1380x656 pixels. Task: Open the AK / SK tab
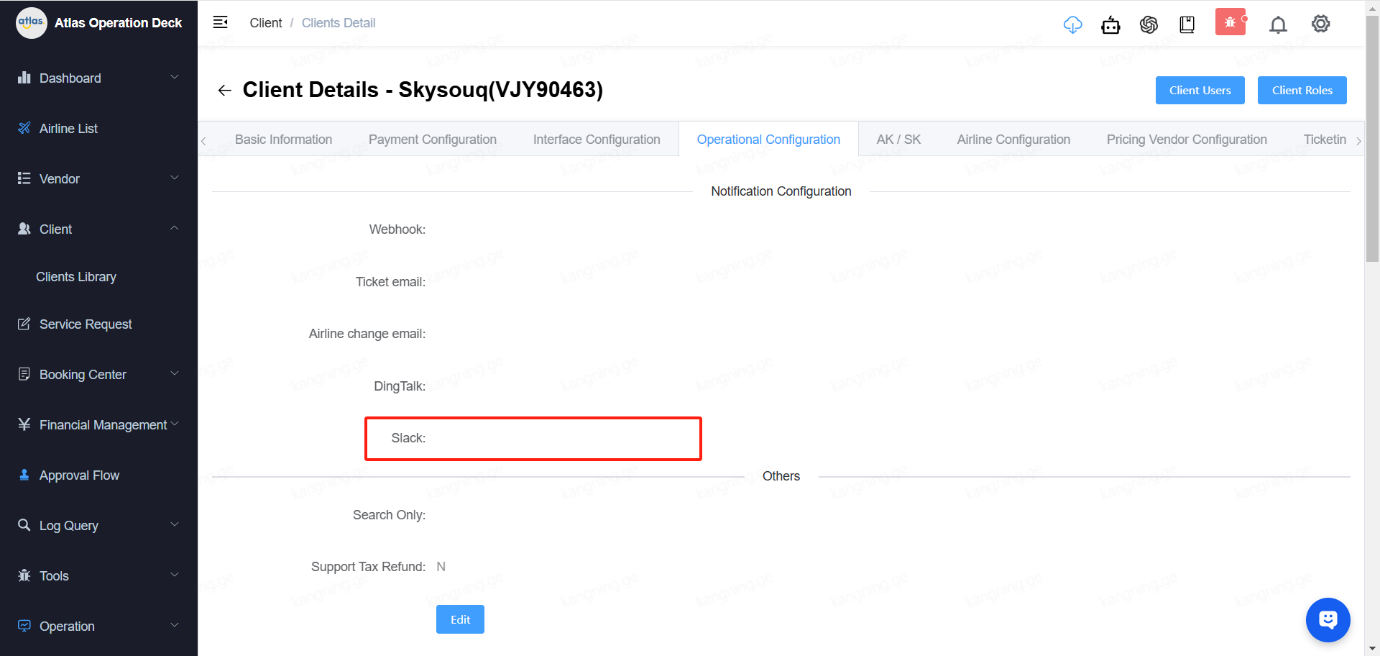click(898, 140)
